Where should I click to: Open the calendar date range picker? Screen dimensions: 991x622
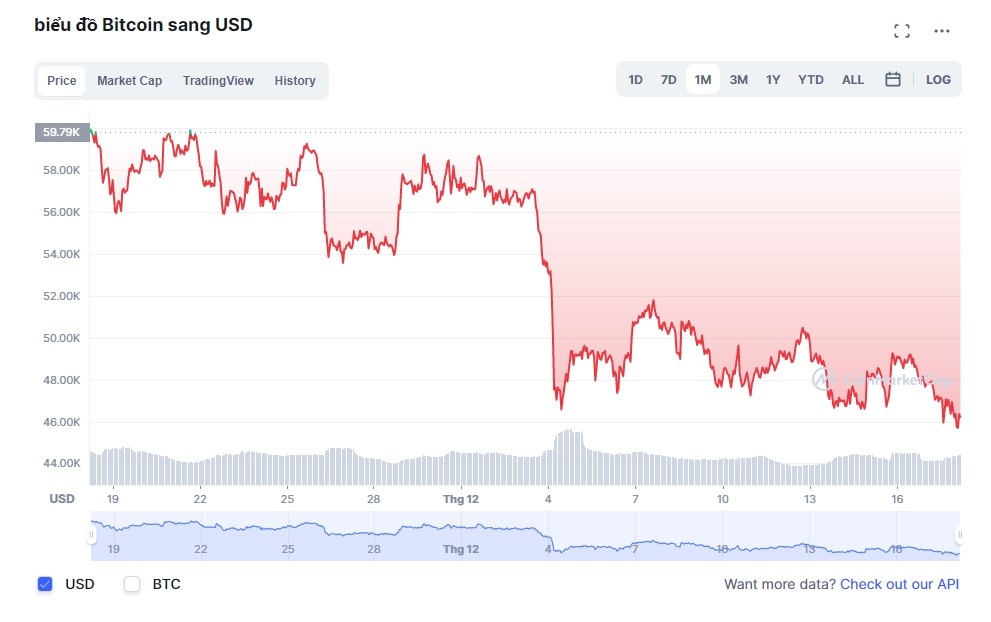coord(891,78)
